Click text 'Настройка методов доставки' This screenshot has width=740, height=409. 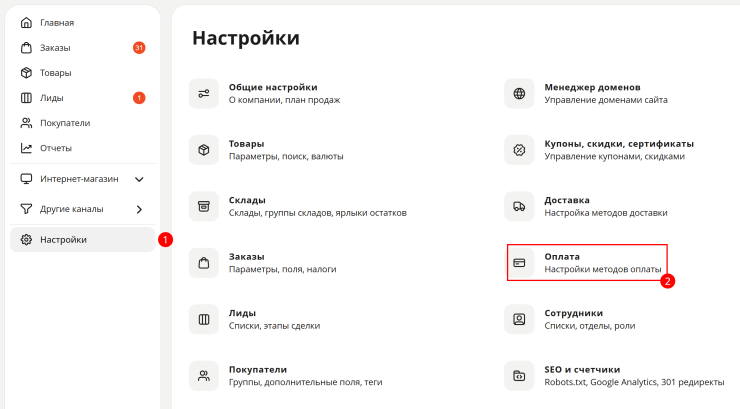point(605,213)
